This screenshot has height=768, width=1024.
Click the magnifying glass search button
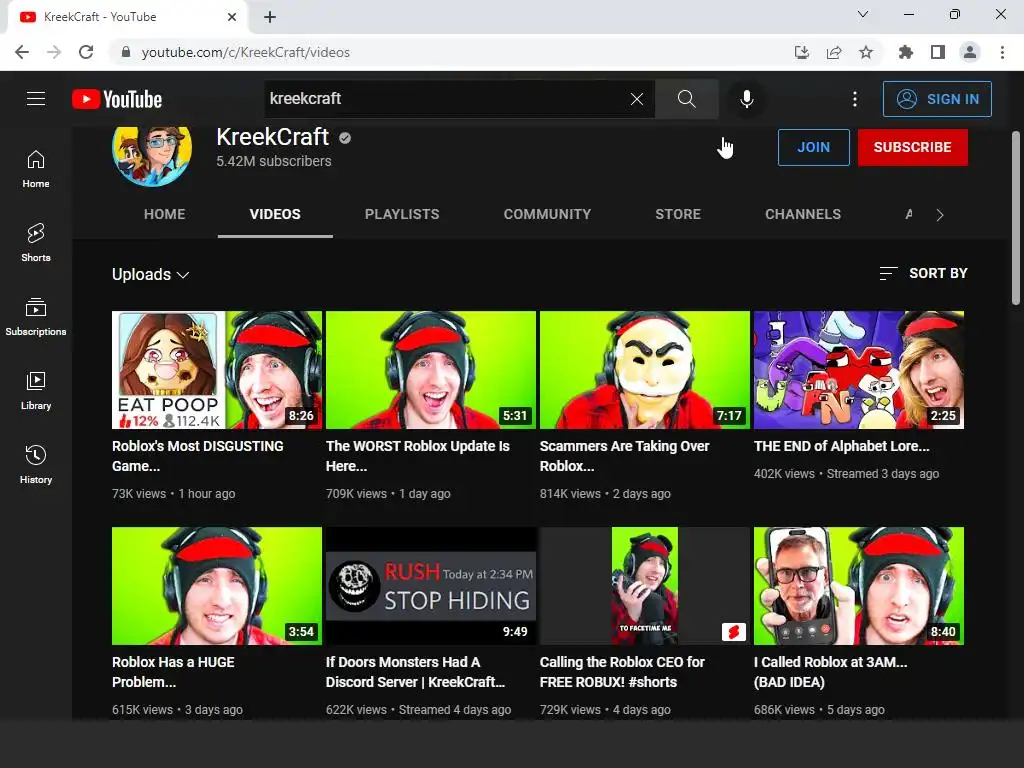(x=686, y=99)
